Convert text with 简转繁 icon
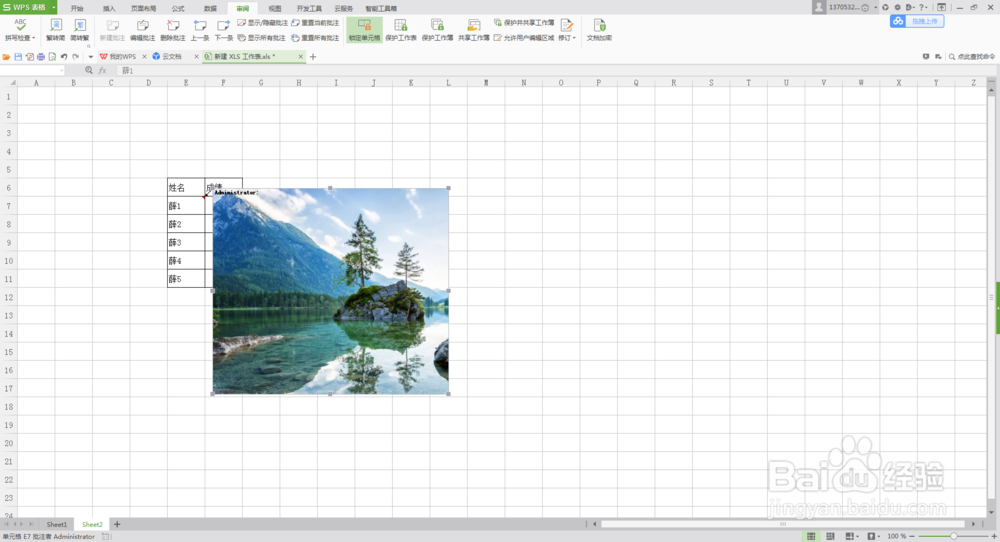This screenshot has width=1000, height=542. click(80, 30)
